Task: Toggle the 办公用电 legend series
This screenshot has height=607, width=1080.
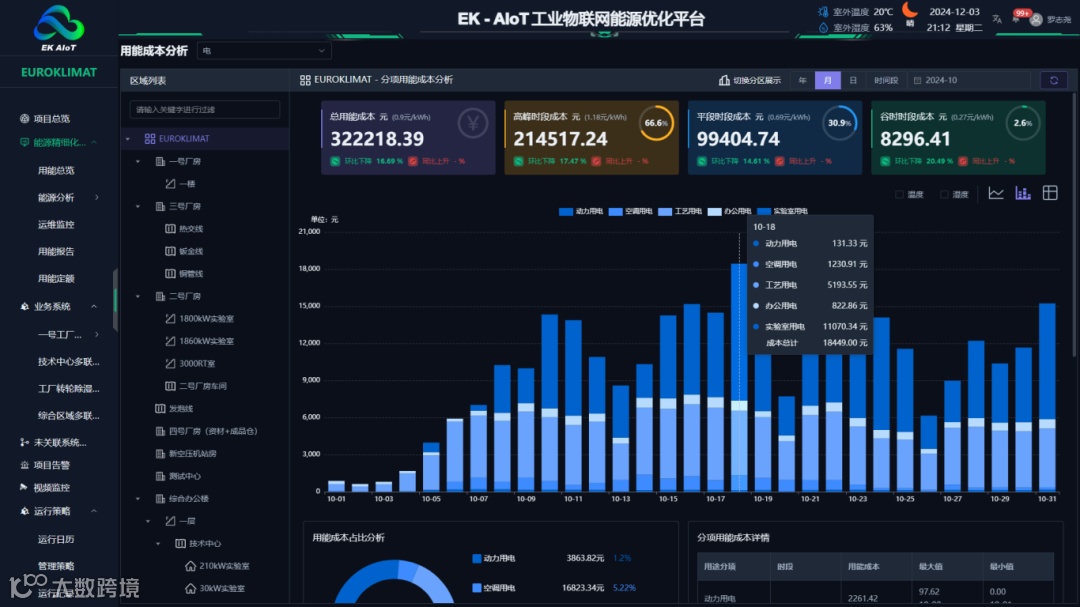Action: click(729, 212)
